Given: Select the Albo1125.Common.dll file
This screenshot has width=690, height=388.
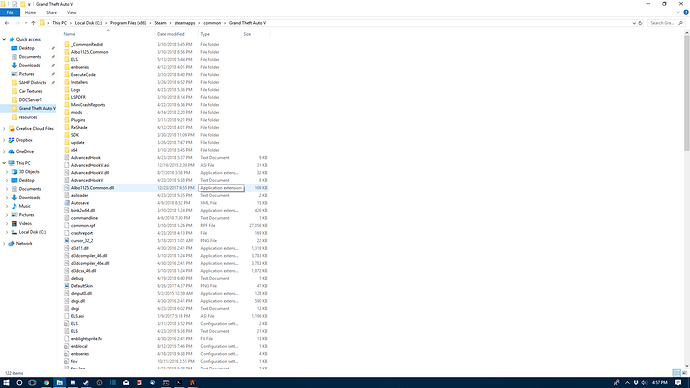Looking at the screenshot, I should point(92,188).
